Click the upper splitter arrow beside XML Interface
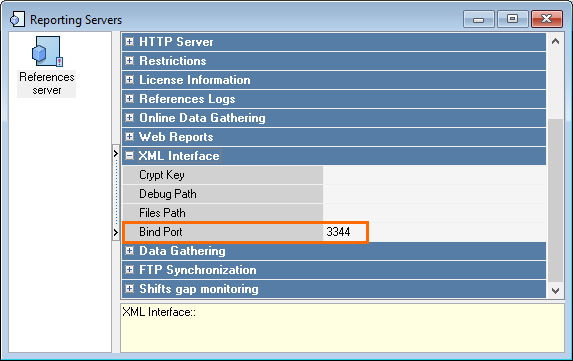 click(x=115, y=153)
